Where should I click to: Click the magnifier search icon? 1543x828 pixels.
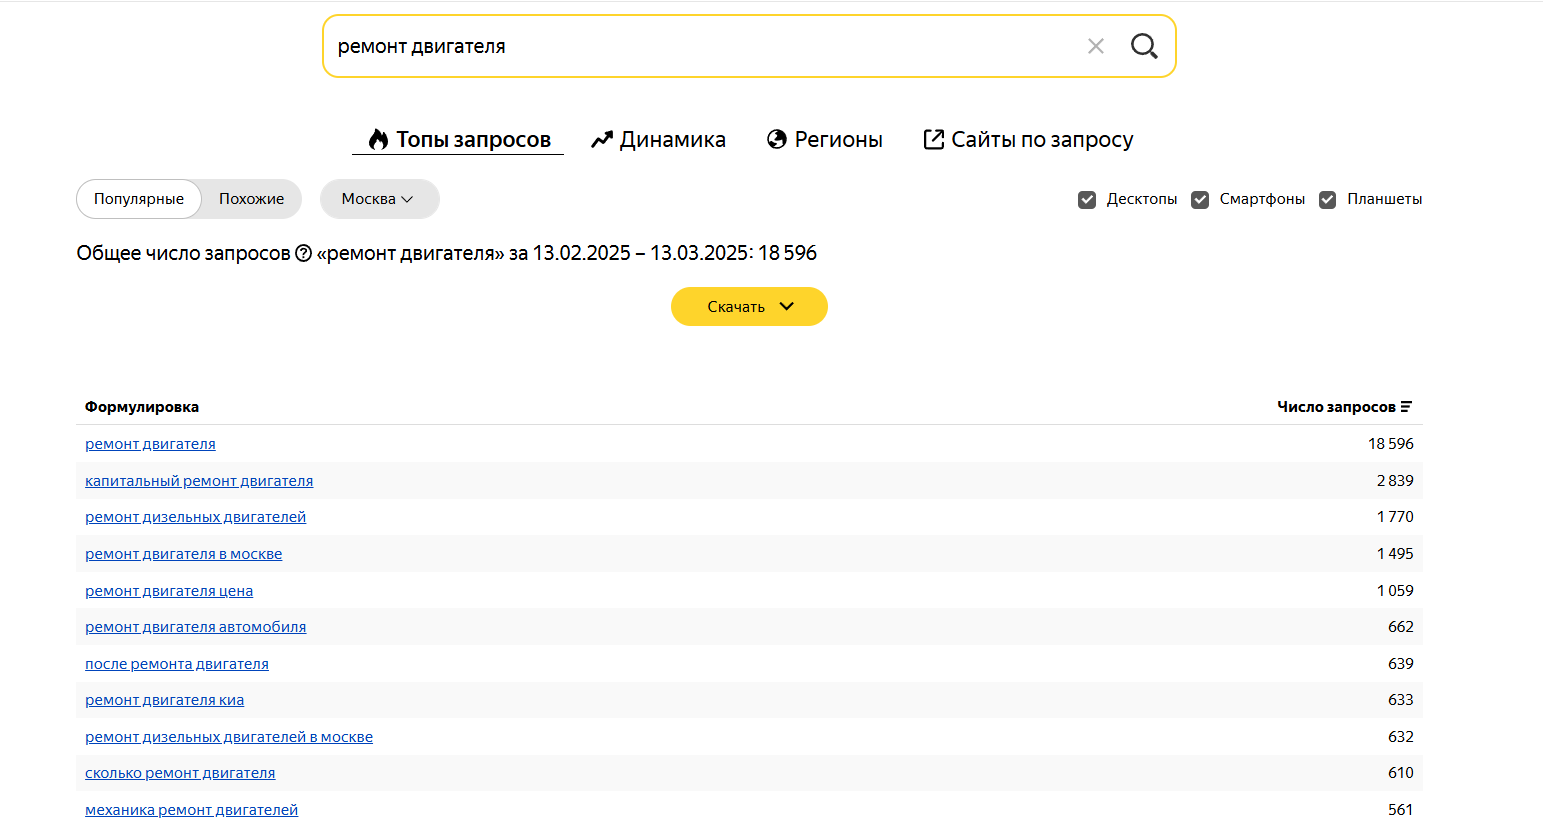coord(1144,46)
